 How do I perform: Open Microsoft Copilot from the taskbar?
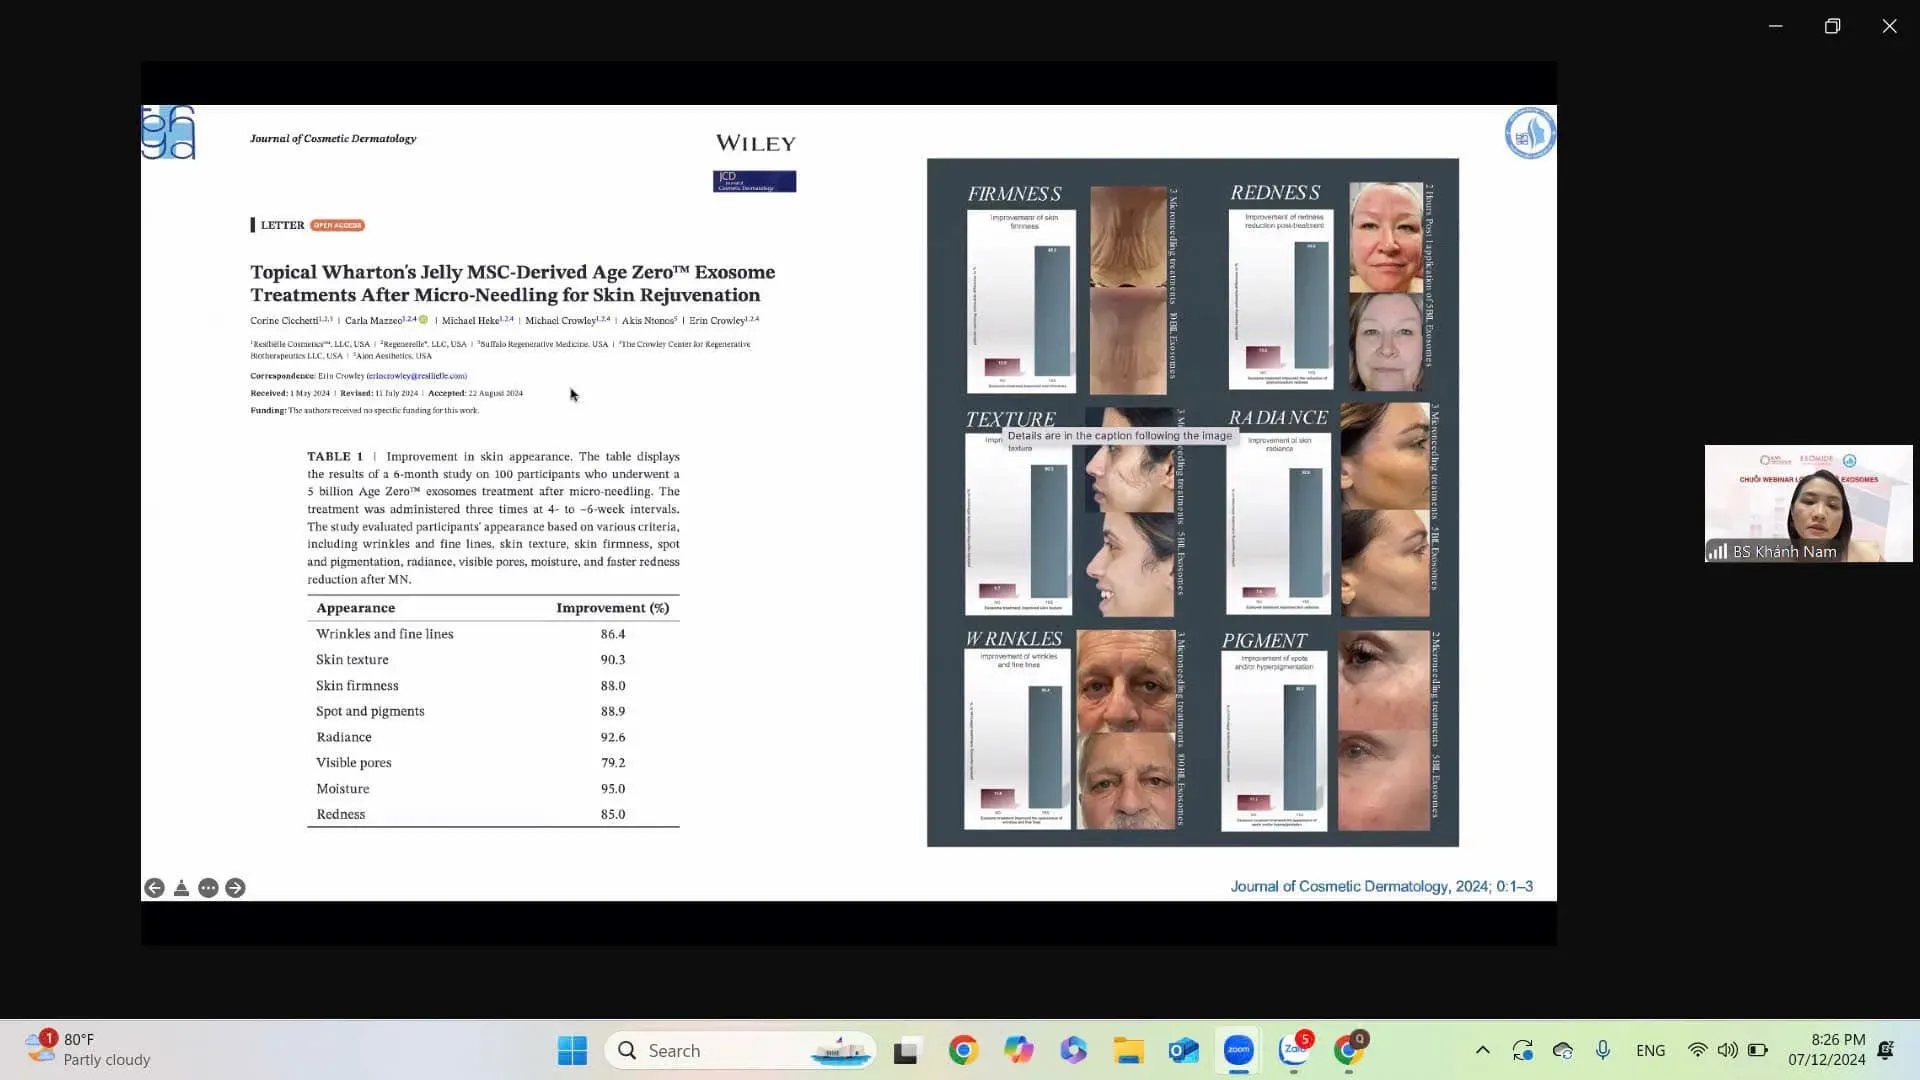point(1018,1050)
